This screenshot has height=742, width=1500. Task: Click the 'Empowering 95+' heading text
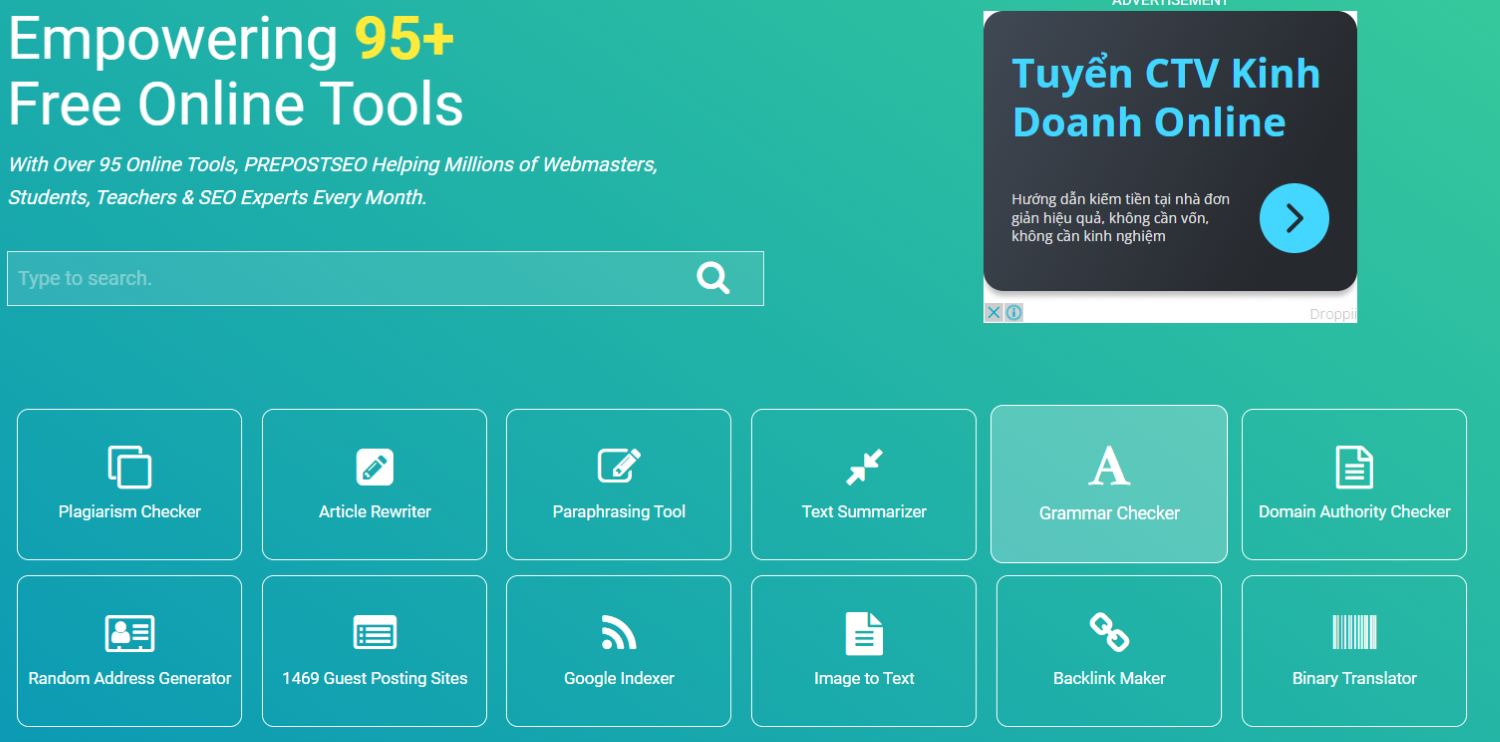coord(231,40)
